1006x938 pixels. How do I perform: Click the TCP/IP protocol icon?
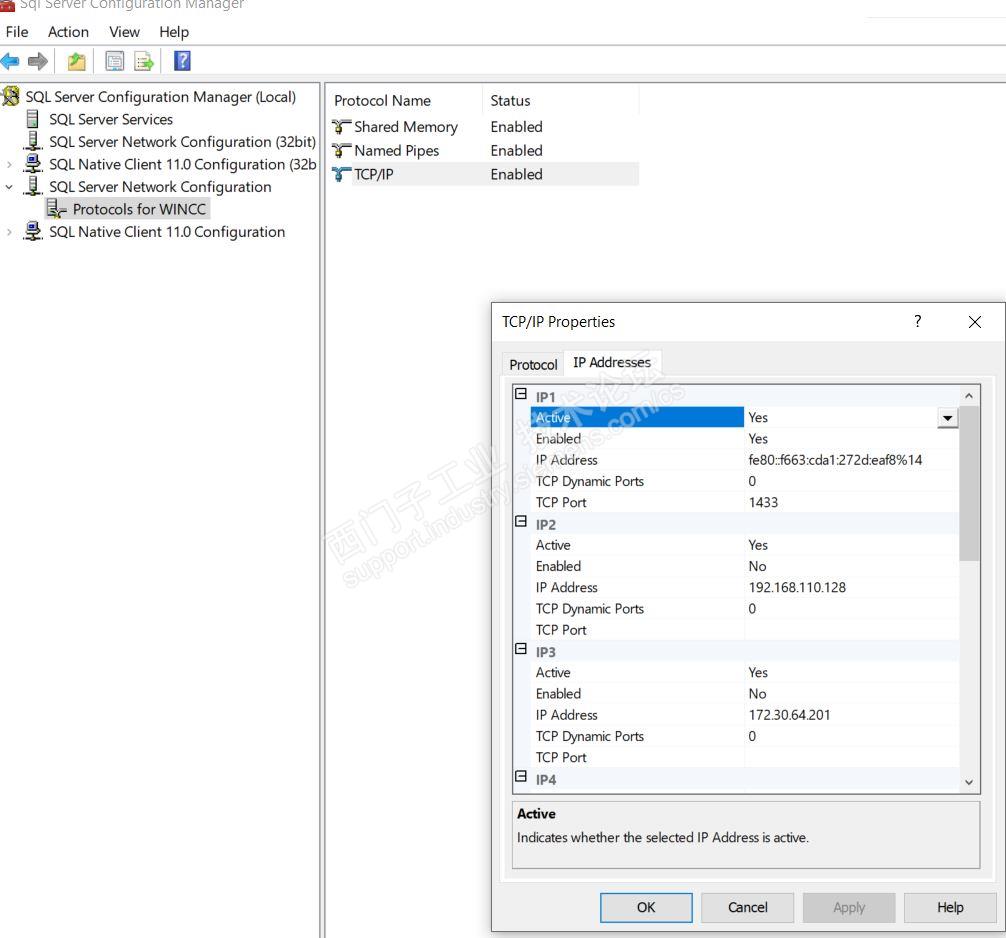click(x=341, y=175)
